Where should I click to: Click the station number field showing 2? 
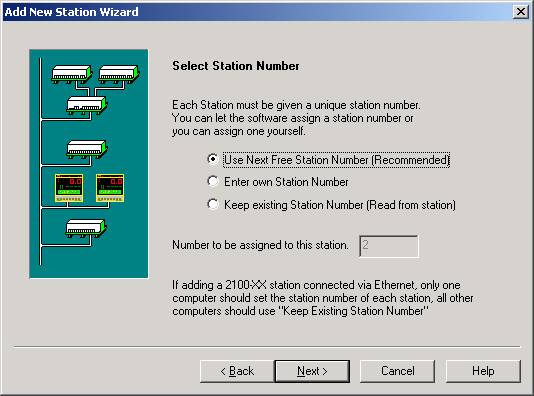tap(389, 246)
